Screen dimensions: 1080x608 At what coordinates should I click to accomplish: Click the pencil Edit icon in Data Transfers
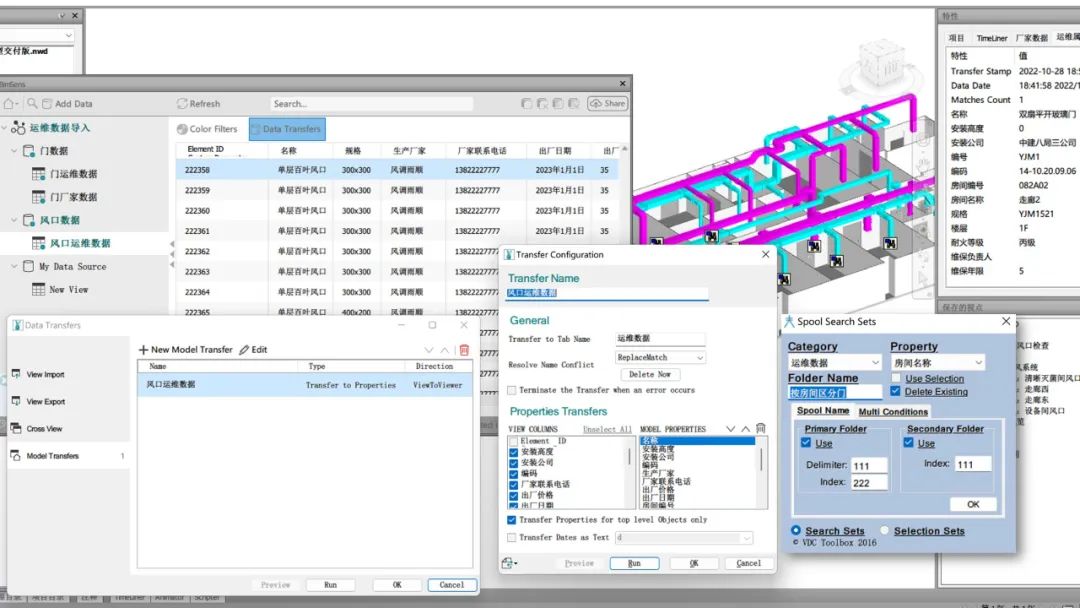point(244,350)
